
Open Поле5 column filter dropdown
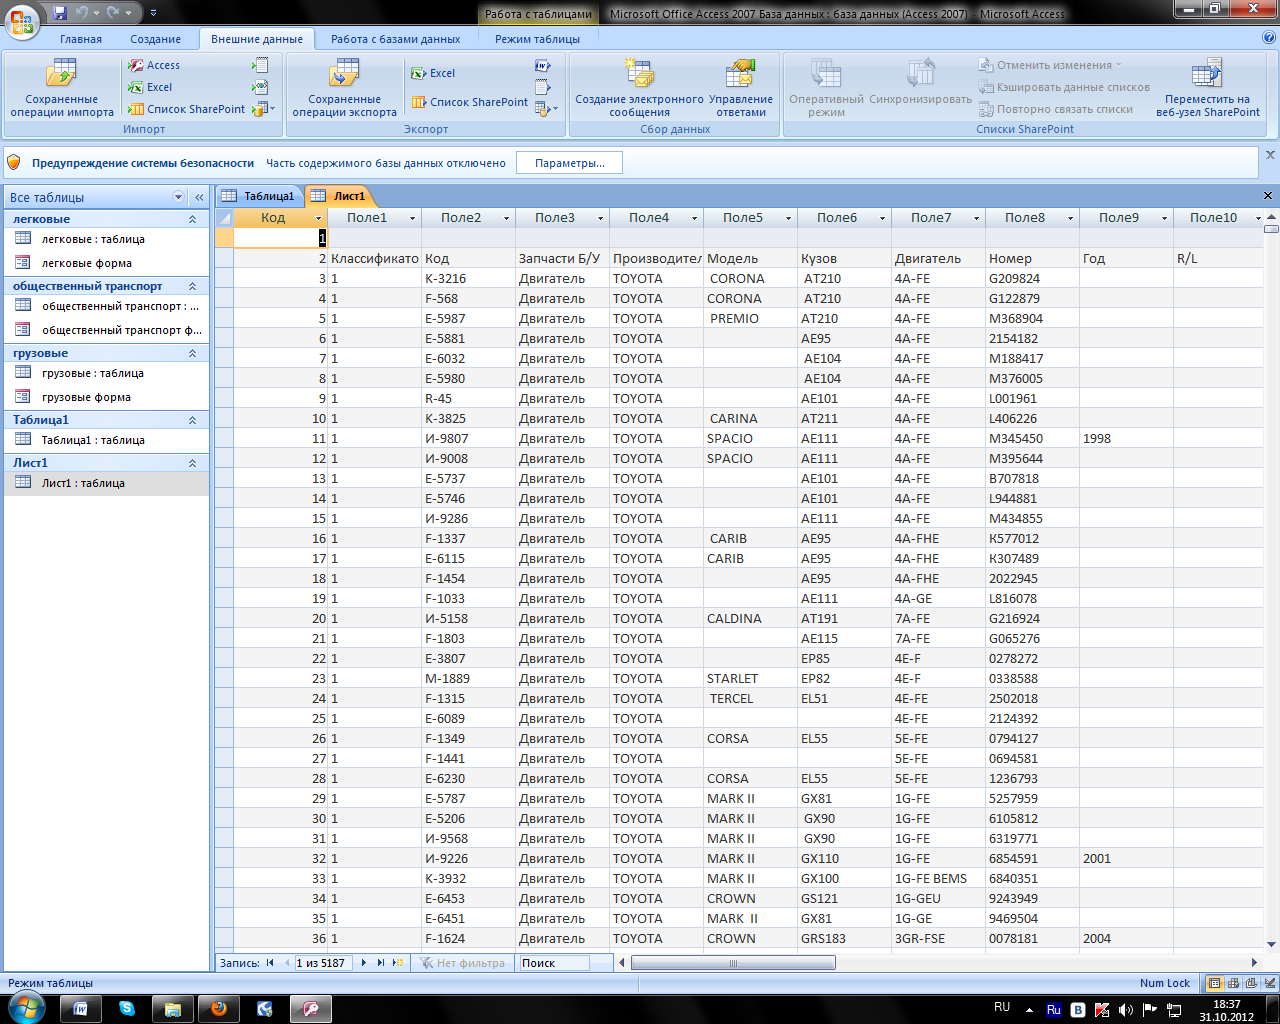(x=788, y=218)
